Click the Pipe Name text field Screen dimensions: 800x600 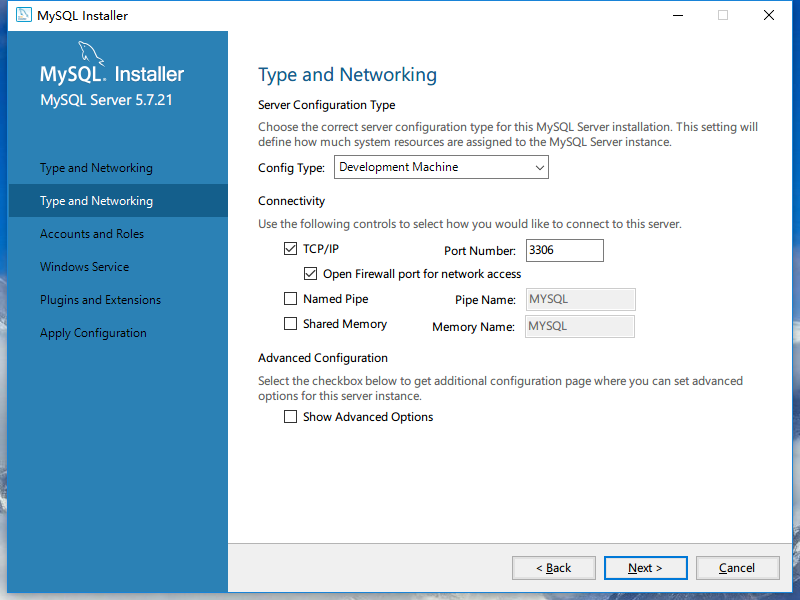pos(581,300)
